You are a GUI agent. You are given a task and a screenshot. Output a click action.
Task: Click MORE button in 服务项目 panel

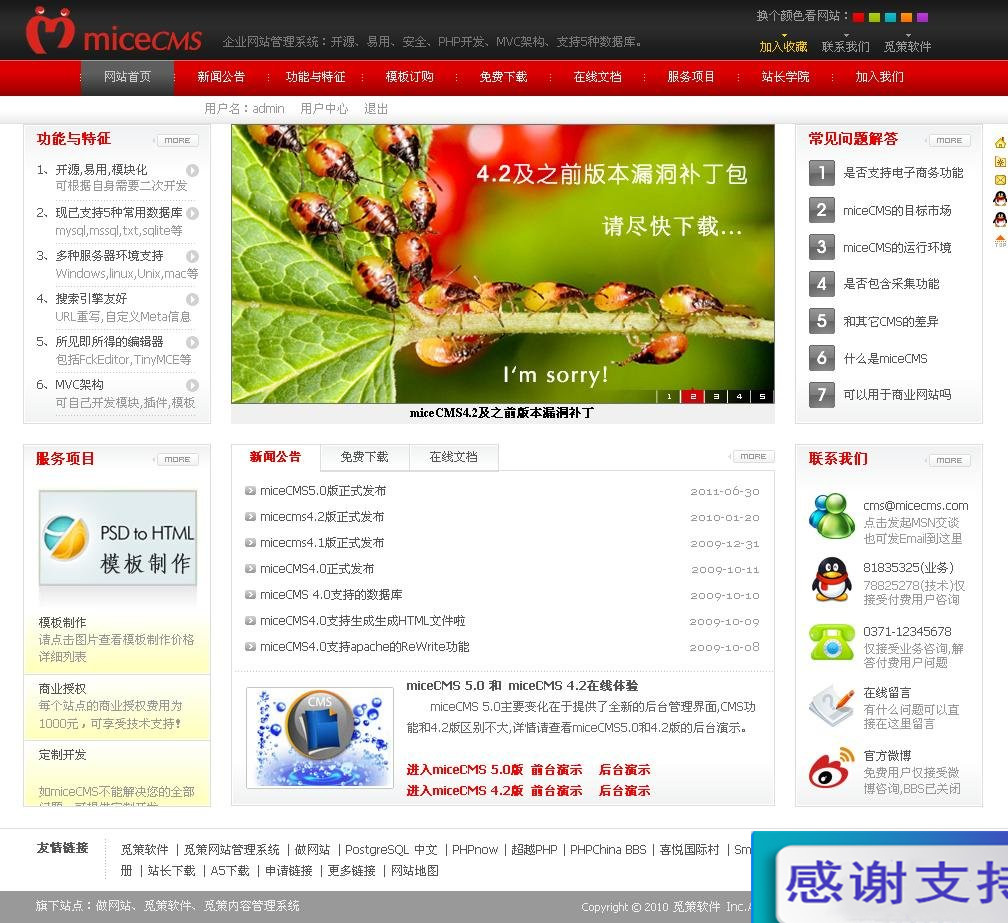176,460
